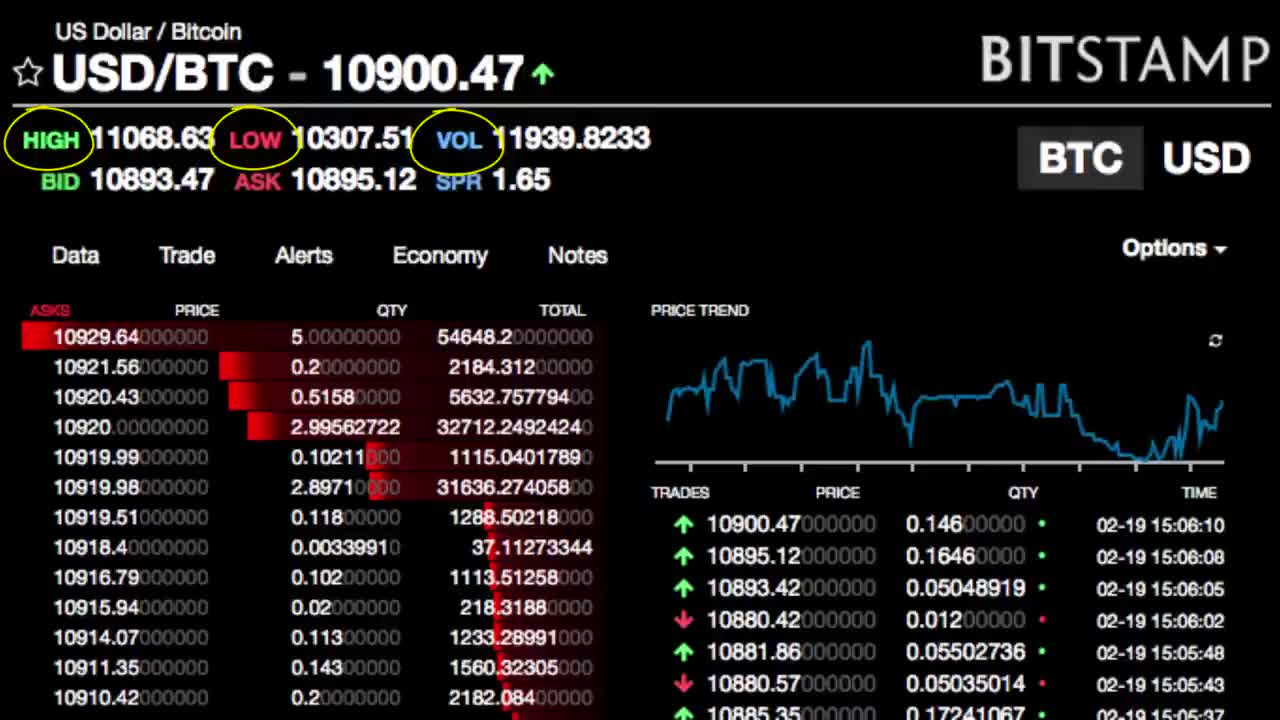Image resolution: width=1280 pixels, height=720 pixels.
Task: Click the LOW label
Action: click(255, 140)
